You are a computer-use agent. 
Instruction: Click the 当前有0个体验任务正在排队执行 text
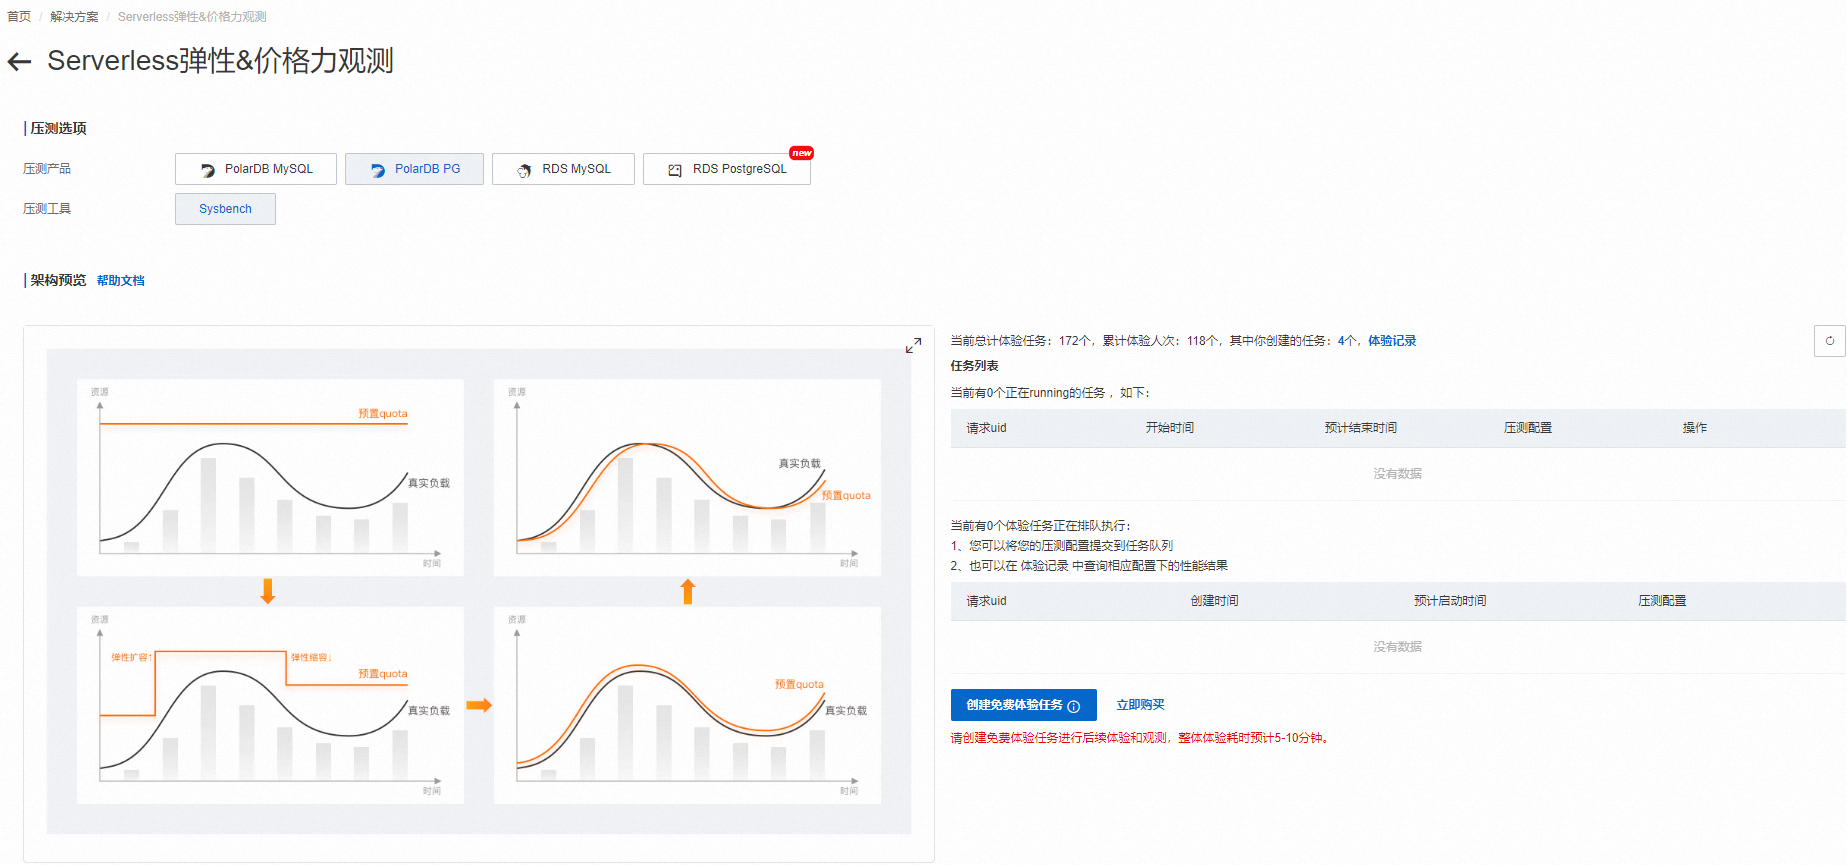coord(1040,526)
